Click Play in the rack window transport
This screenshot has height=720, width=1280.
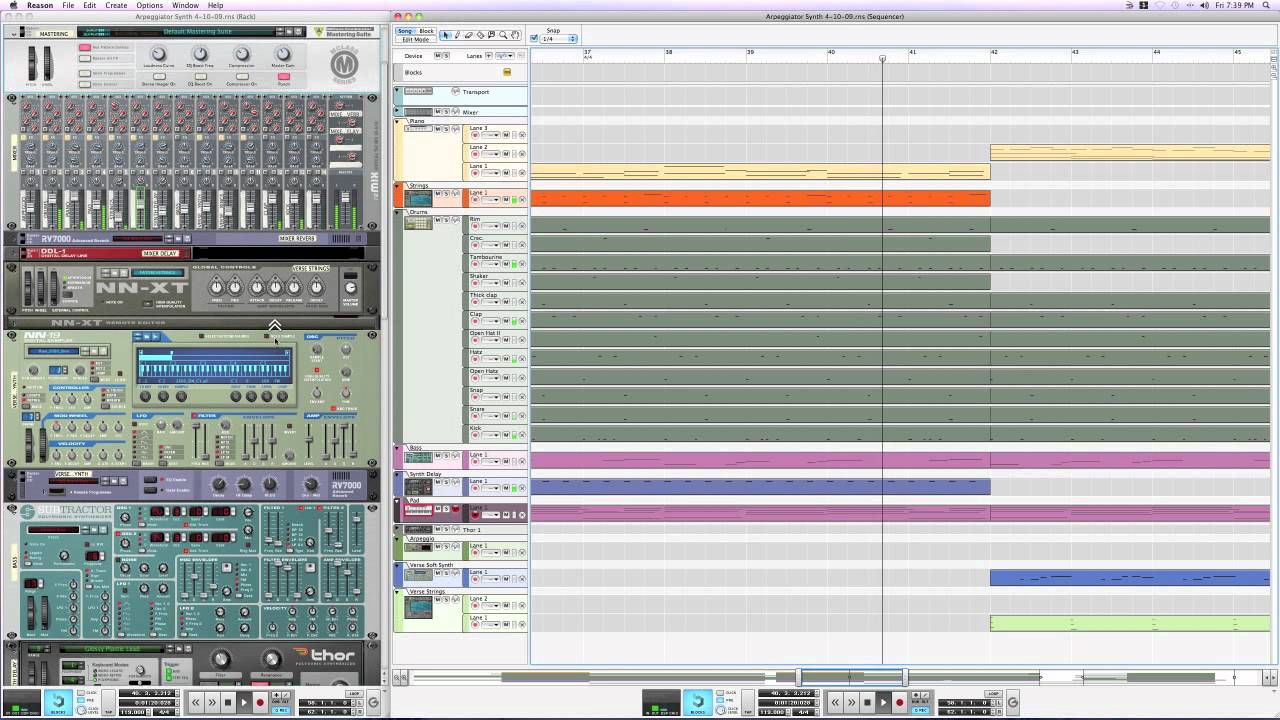pyautogui.click(x=244, y=702)
